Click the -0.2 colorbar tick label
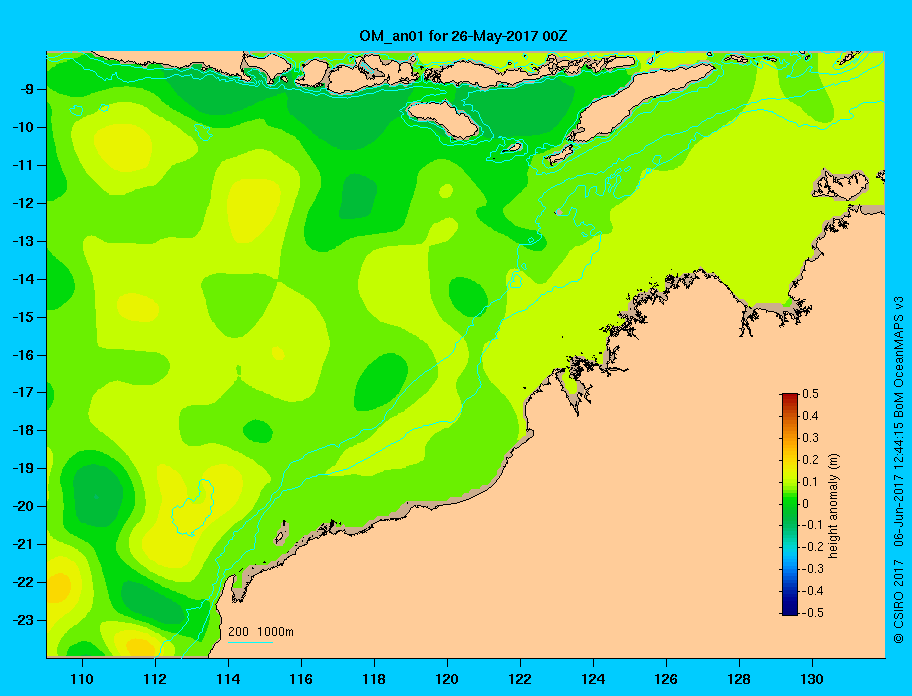 point(812,547)
